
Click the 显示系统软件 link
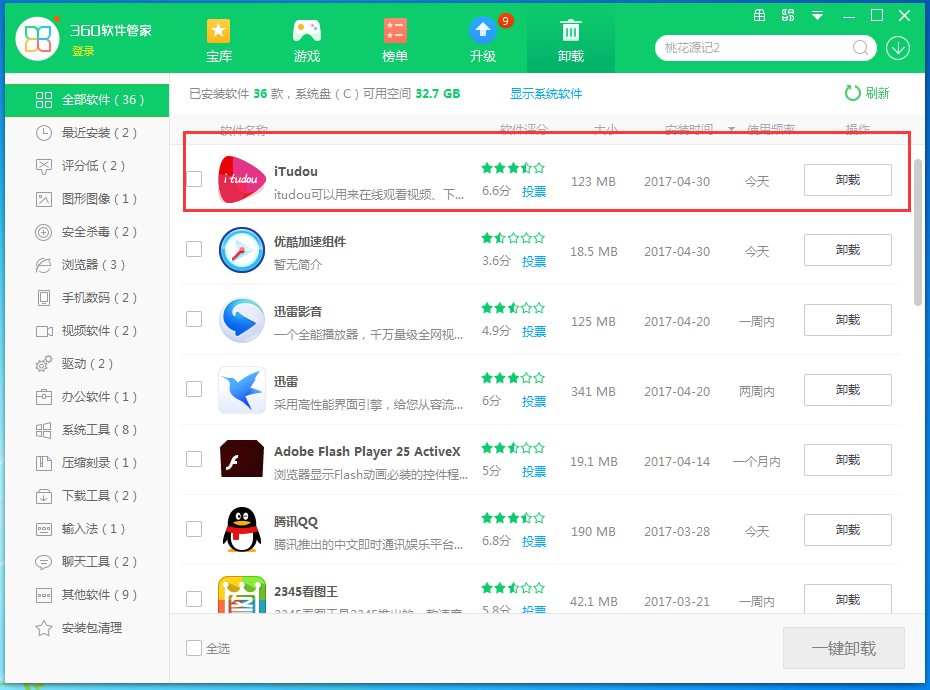[x=546, y=94]
